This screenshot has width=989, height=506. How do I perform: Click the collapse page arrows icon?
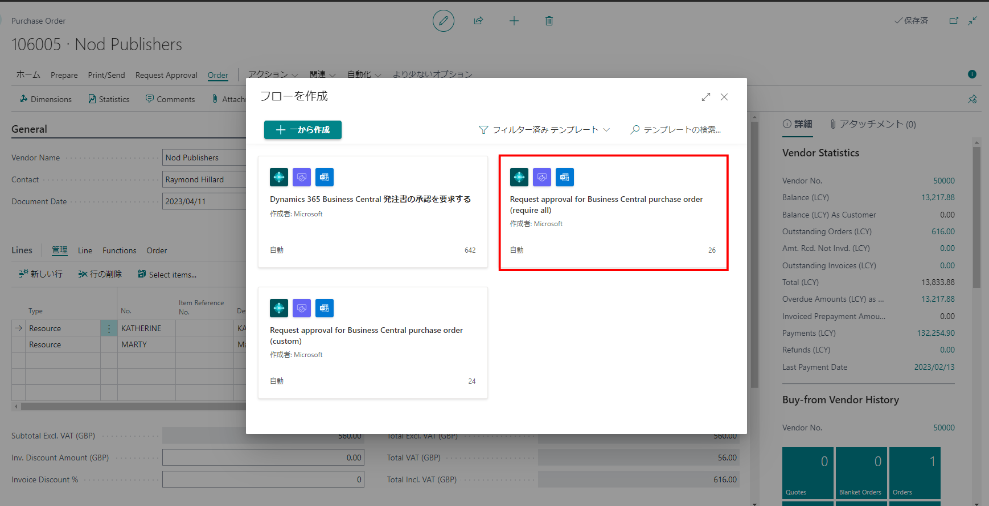(972, 21)
